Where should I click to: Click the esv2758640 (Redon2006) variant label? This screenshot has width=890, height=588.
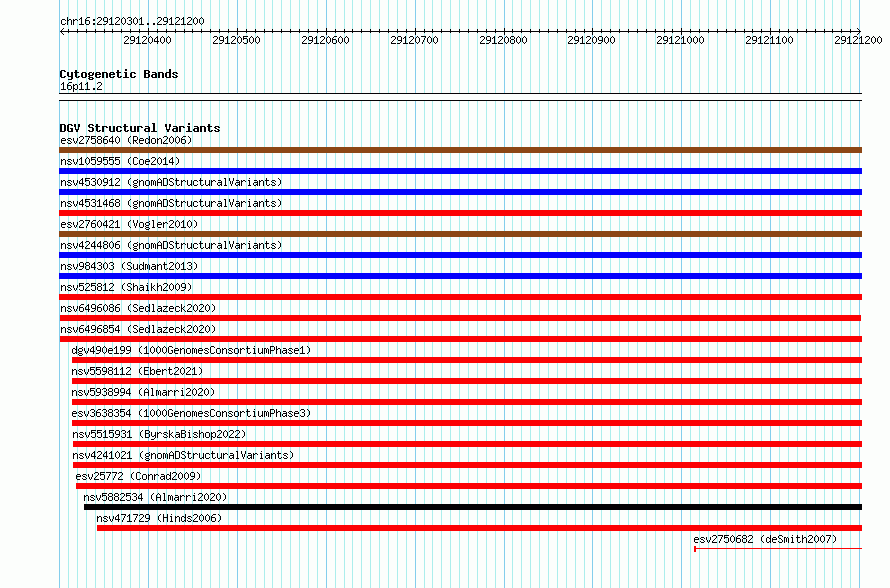(126, 140)
